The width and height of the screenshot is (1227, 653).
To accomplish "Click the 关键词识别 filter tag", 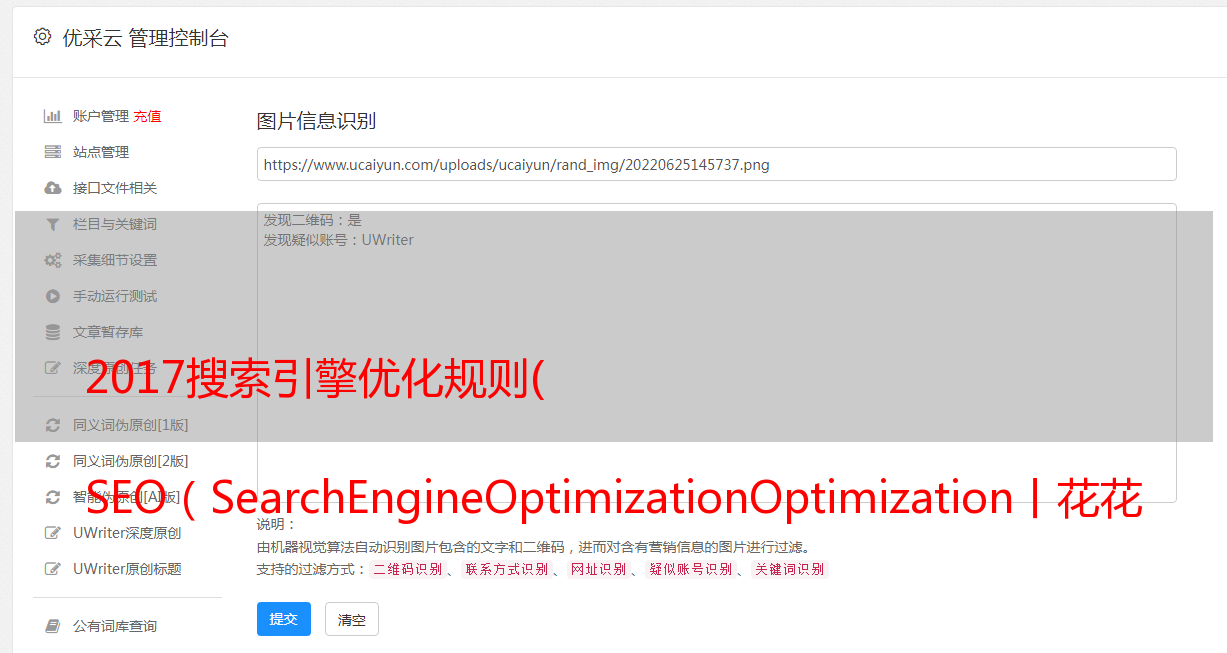I will [x=790, y=569].
